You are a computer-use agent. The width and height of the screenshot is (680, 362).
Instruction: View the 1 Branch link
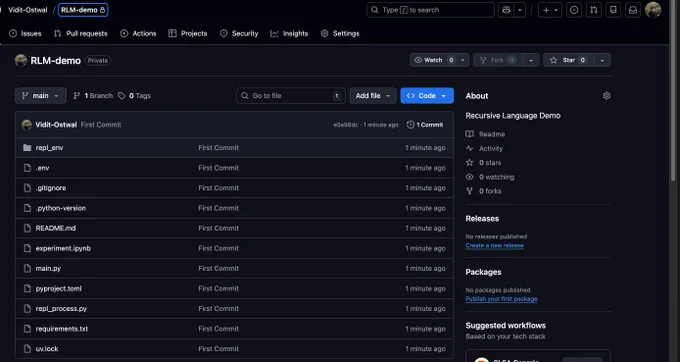(93, 96)
